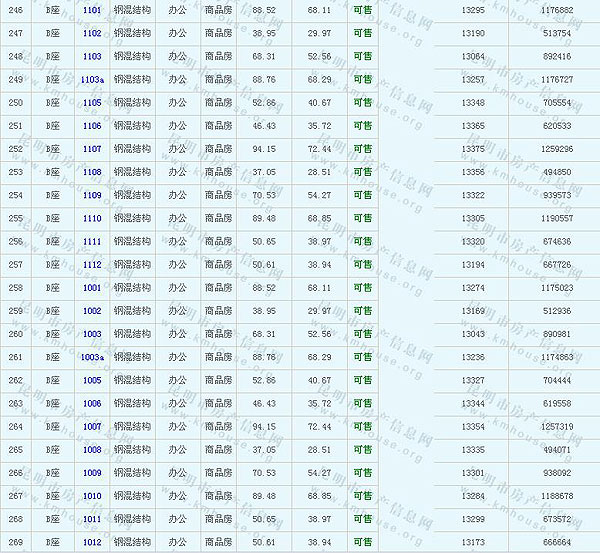Open room 1107 link
The width and height of the screenshot is (600, 553).
point(92,149)
